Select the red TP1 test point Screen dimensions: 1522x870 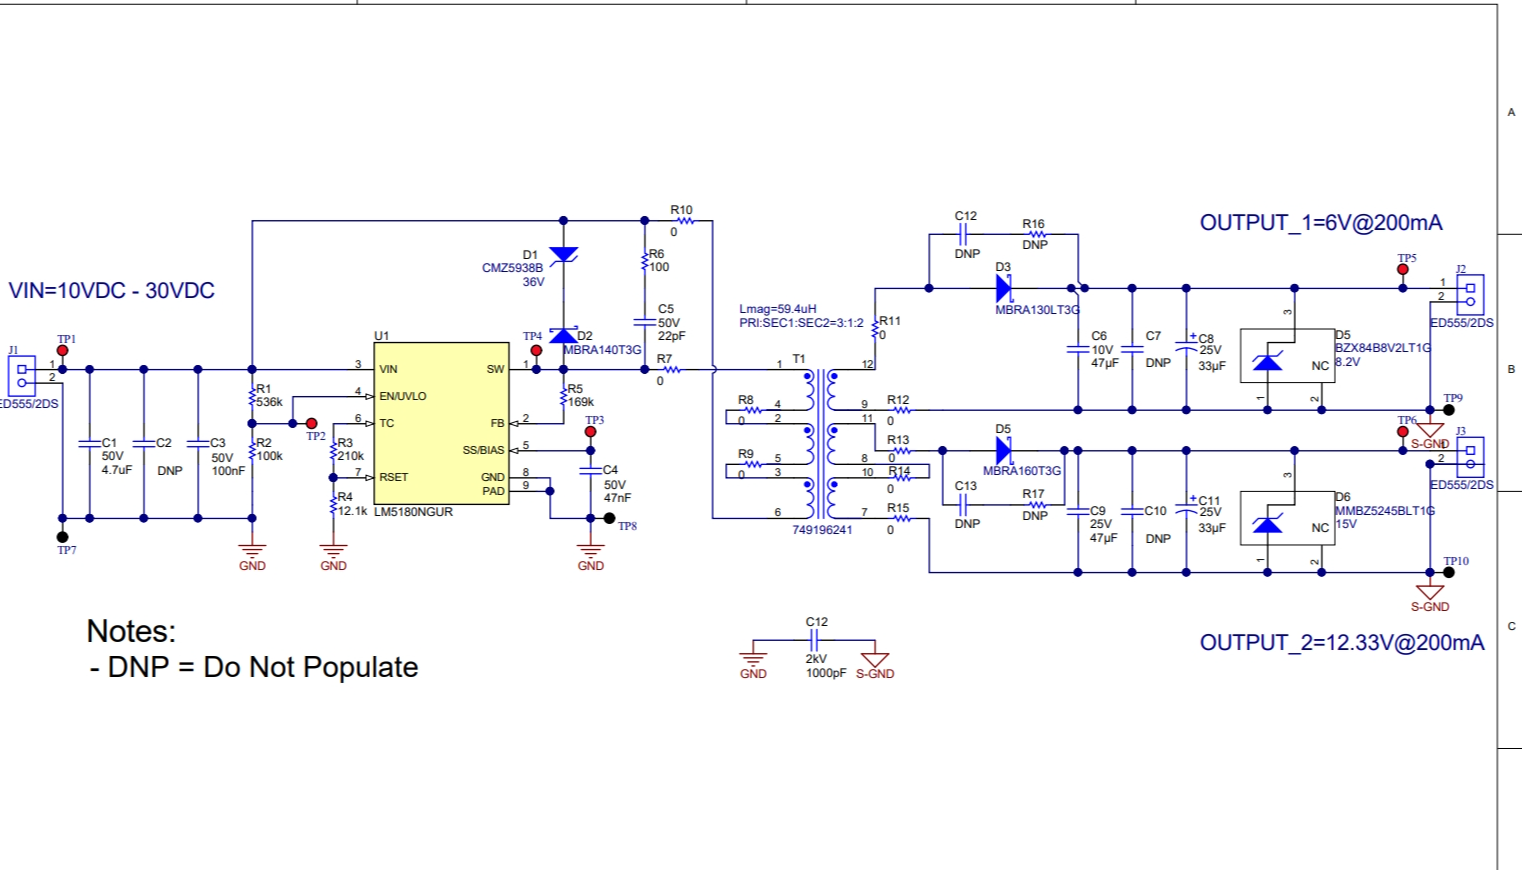point(63,351)
